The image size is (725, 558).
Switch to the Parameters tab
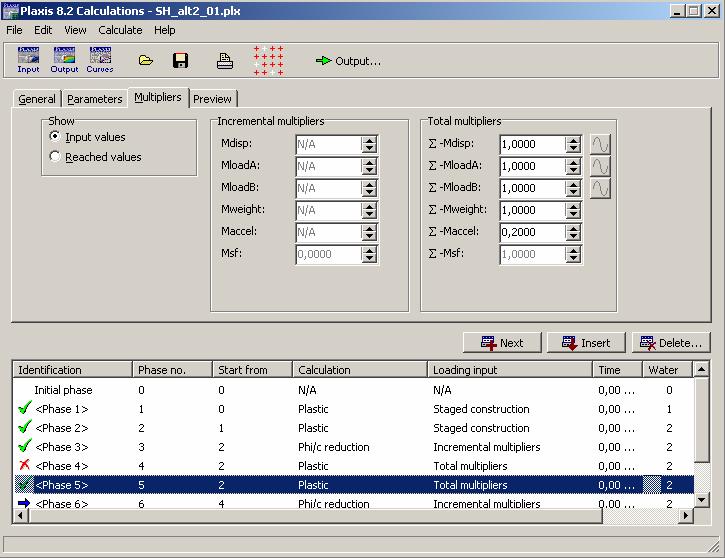pyautogui.click(x=94, y=99)
